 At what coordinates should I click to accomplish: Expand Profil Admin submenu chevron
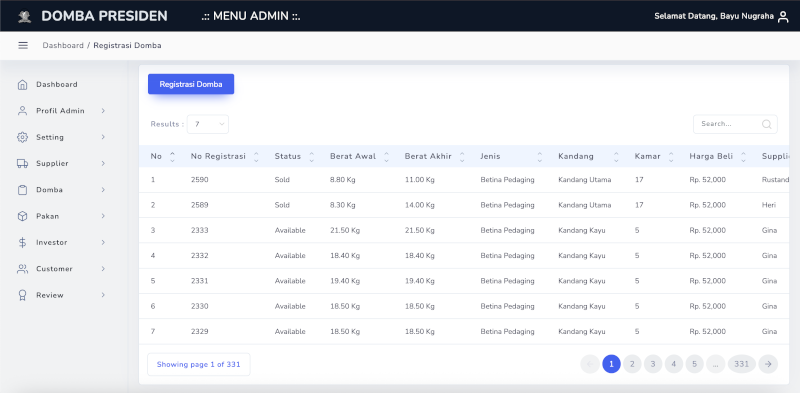tap(103, 111)
